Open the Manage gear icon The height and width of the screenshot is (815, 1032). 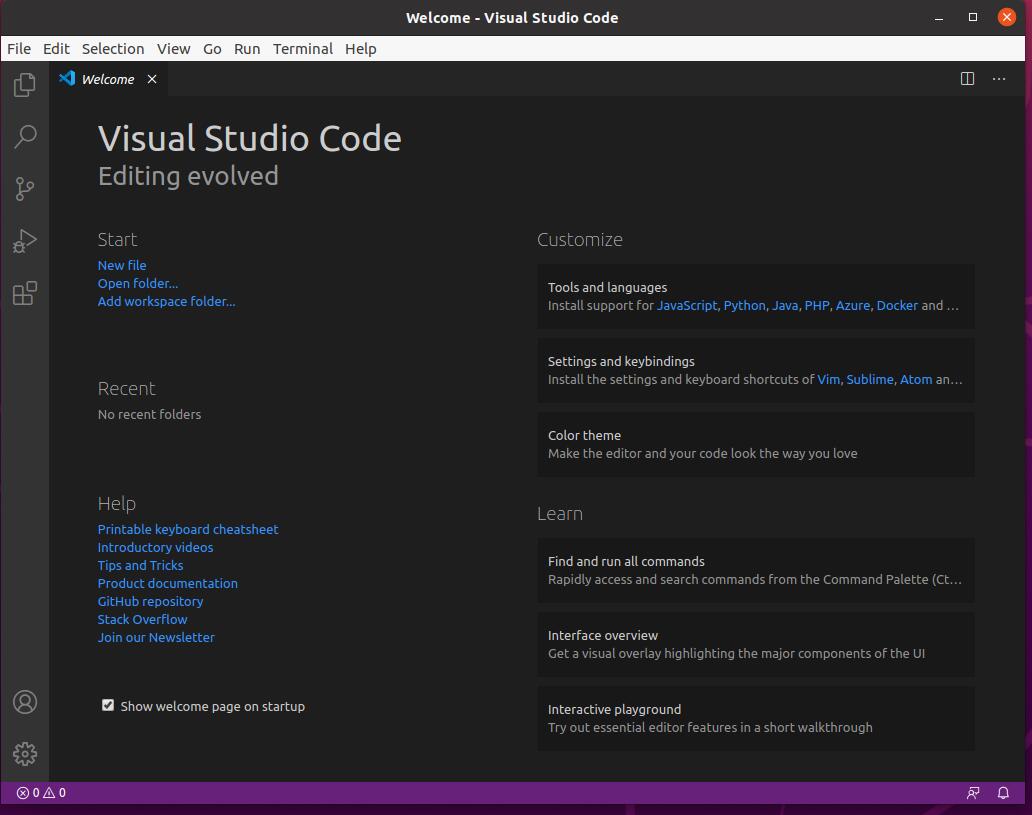pos(25,754)
